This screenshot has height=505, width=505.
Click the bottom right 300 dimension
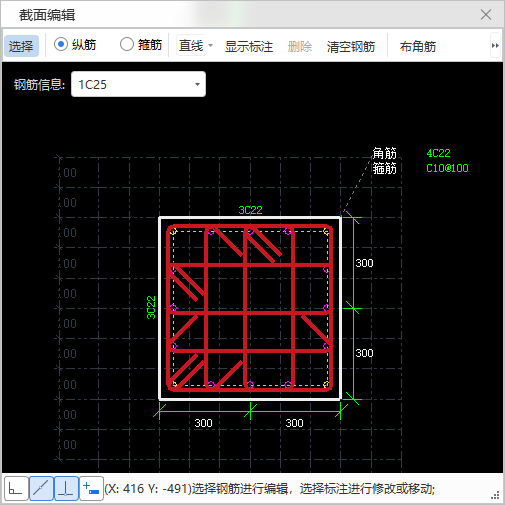pos(294,423)
